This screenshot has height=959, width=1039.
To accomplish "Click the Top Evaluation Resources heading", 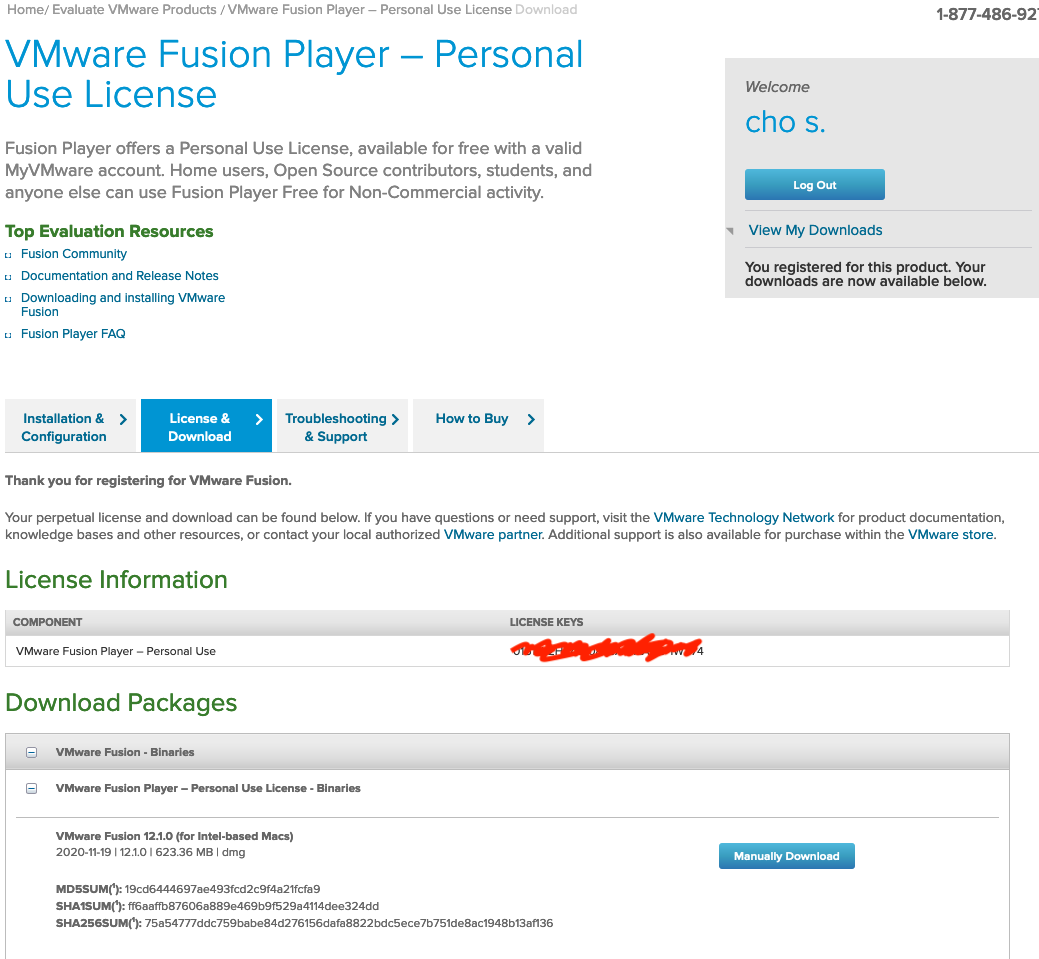I will [109, 231].
